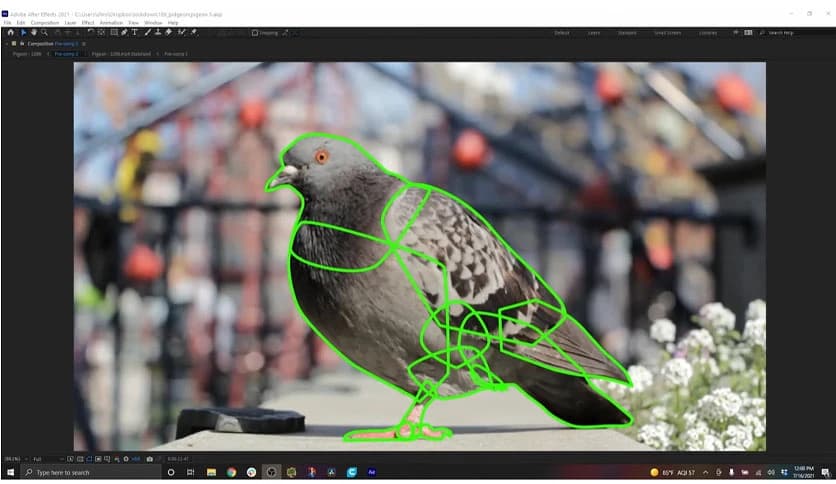Open the Effect menu
Viewport: 836px width, 484px height.
(88, 22)
